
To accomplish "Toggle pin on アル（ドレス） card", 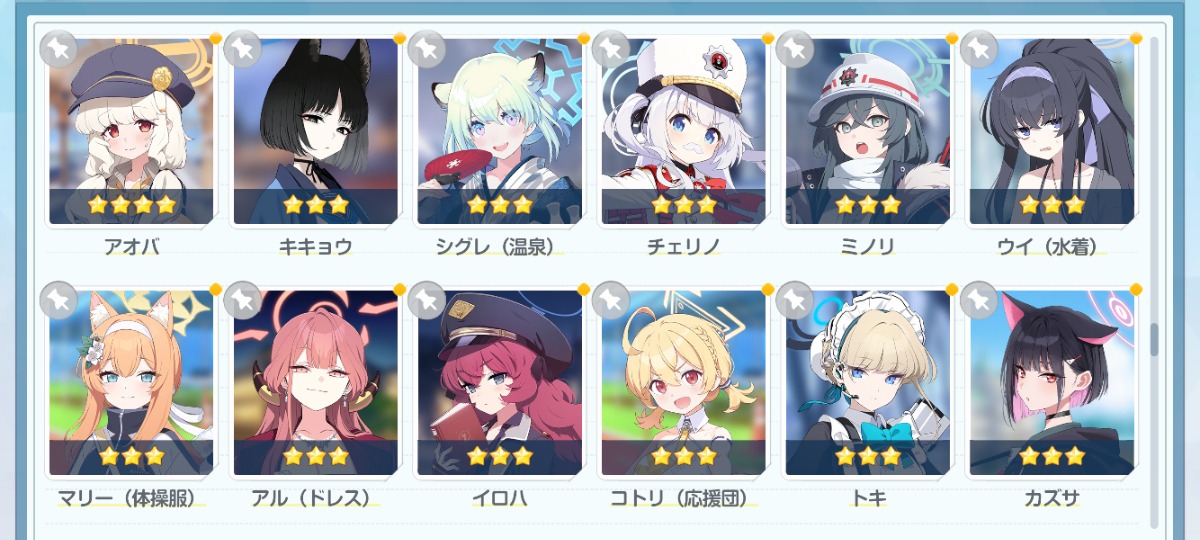I will click(x=242, y=300).
